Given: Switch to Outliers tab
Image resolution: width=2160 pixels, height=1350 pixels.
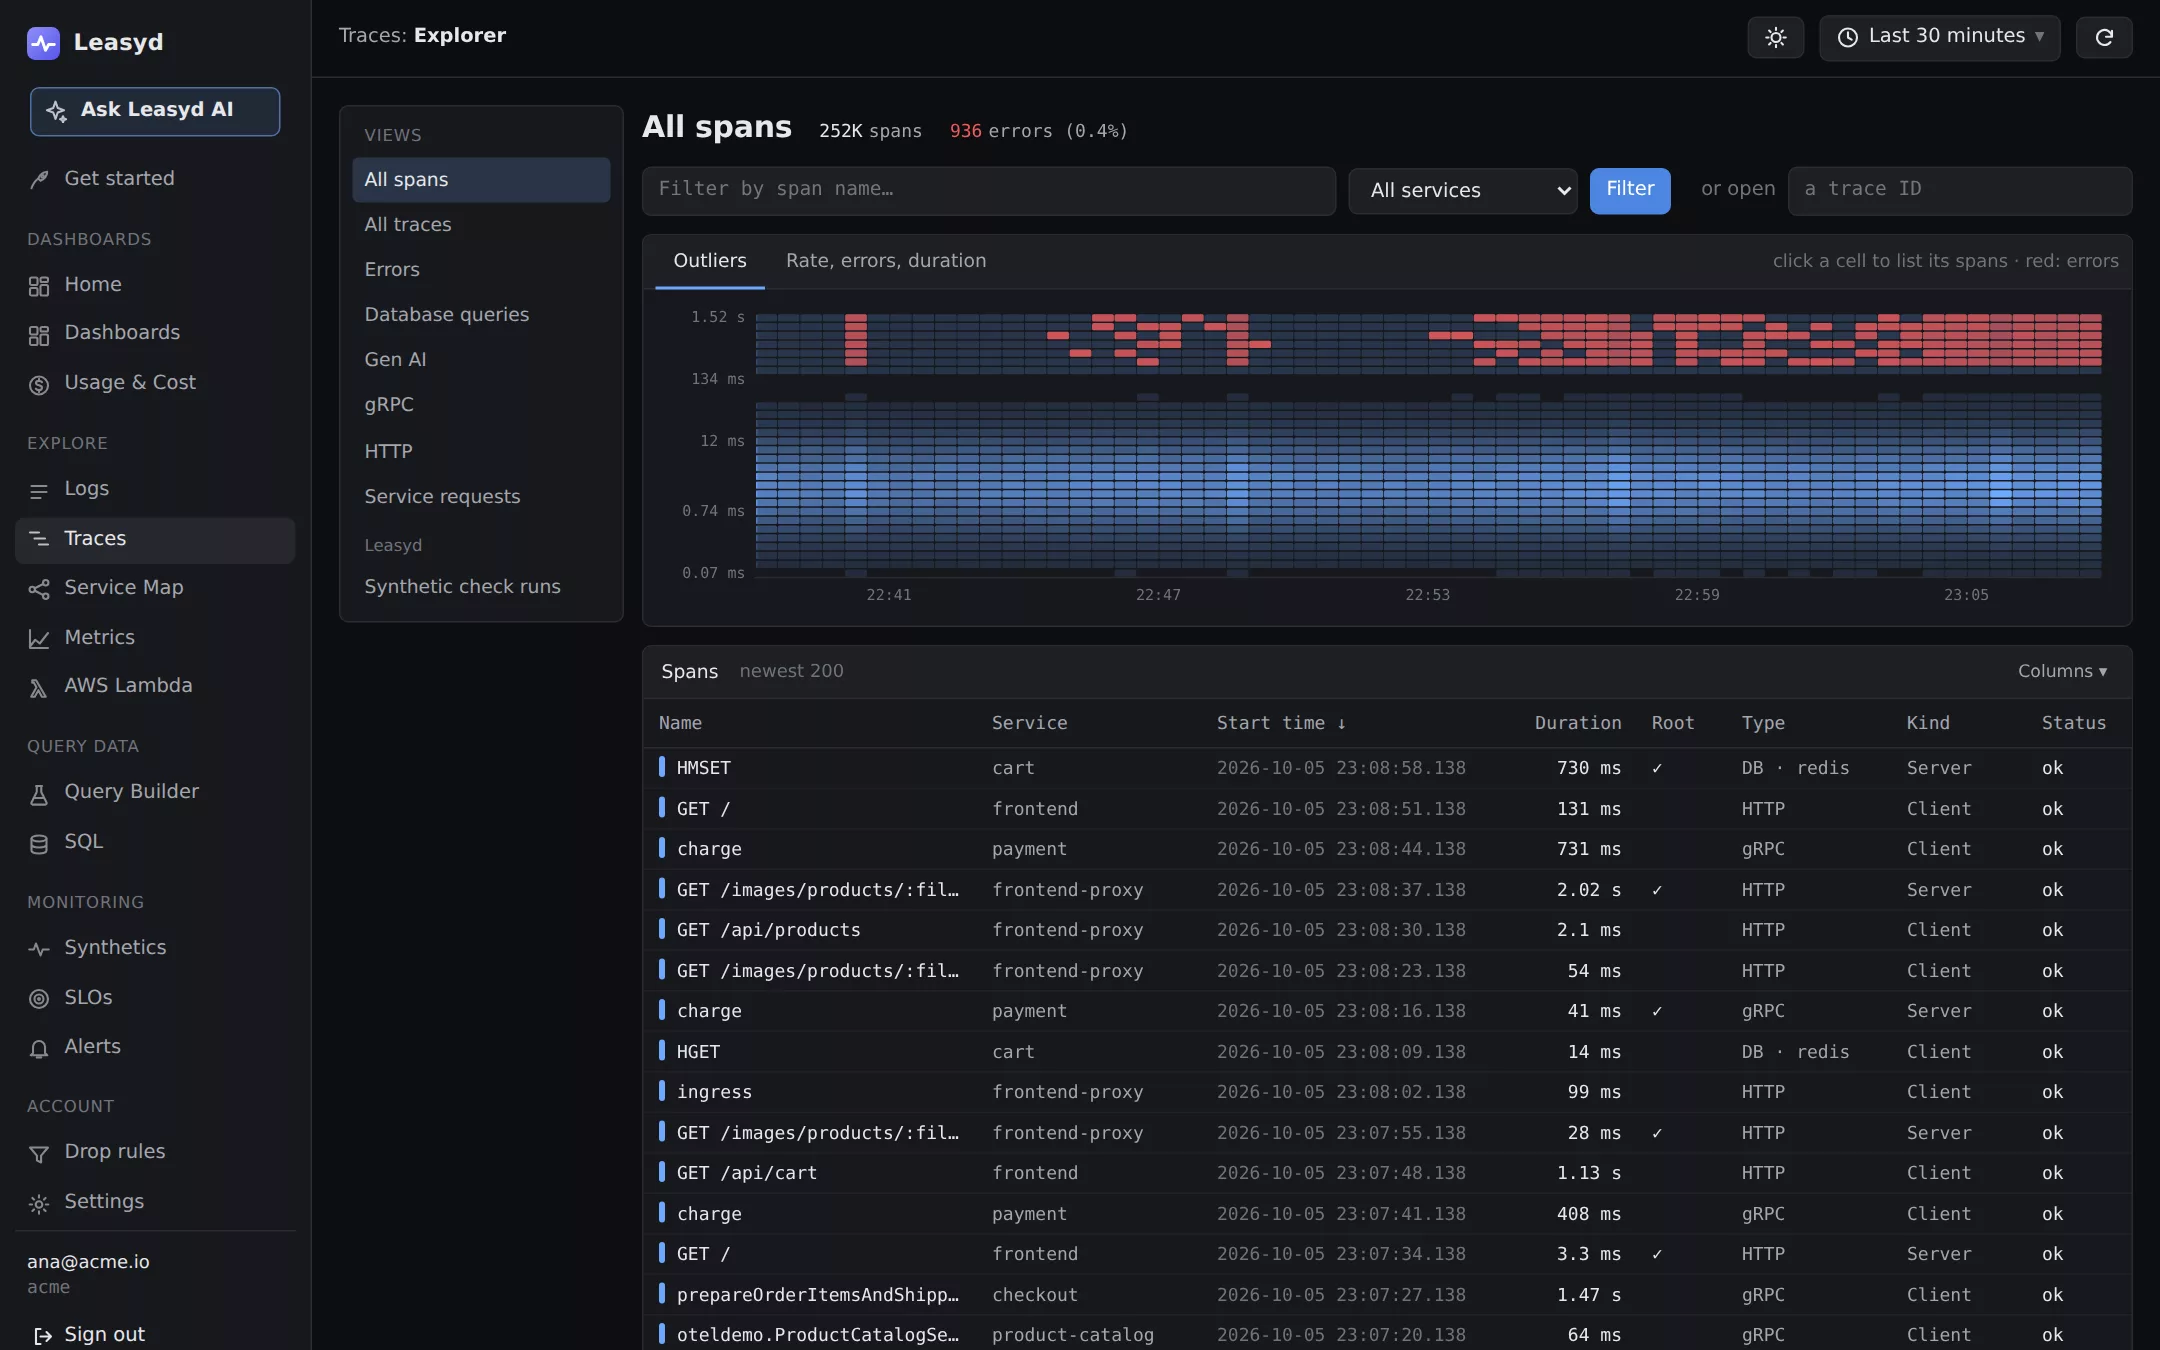Looking at the screenshot, I should [x=710, y=261].
